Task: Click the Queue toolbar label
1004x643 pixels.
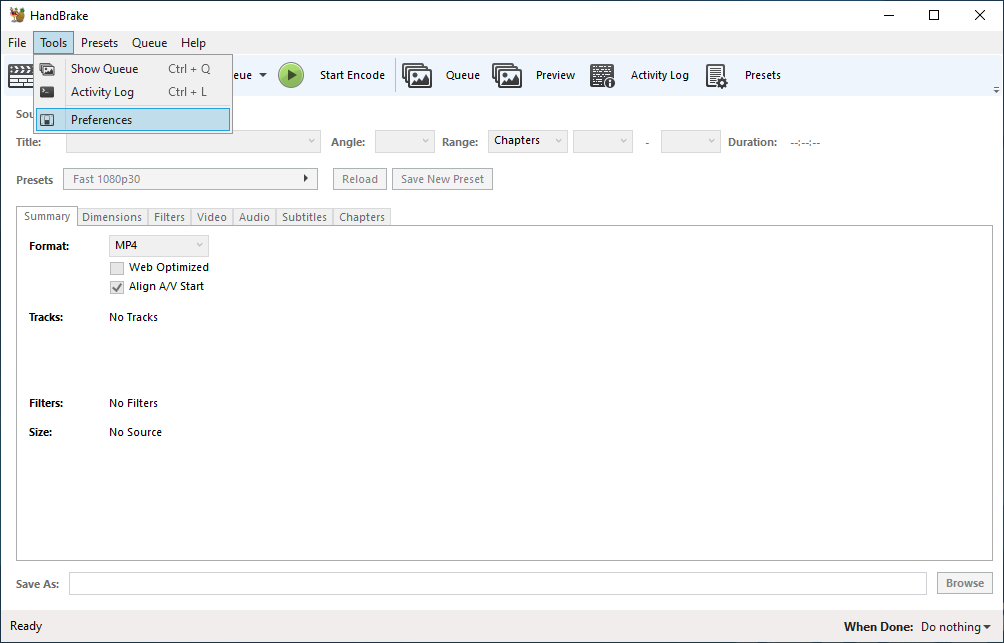Action: (x=463, y=75)
